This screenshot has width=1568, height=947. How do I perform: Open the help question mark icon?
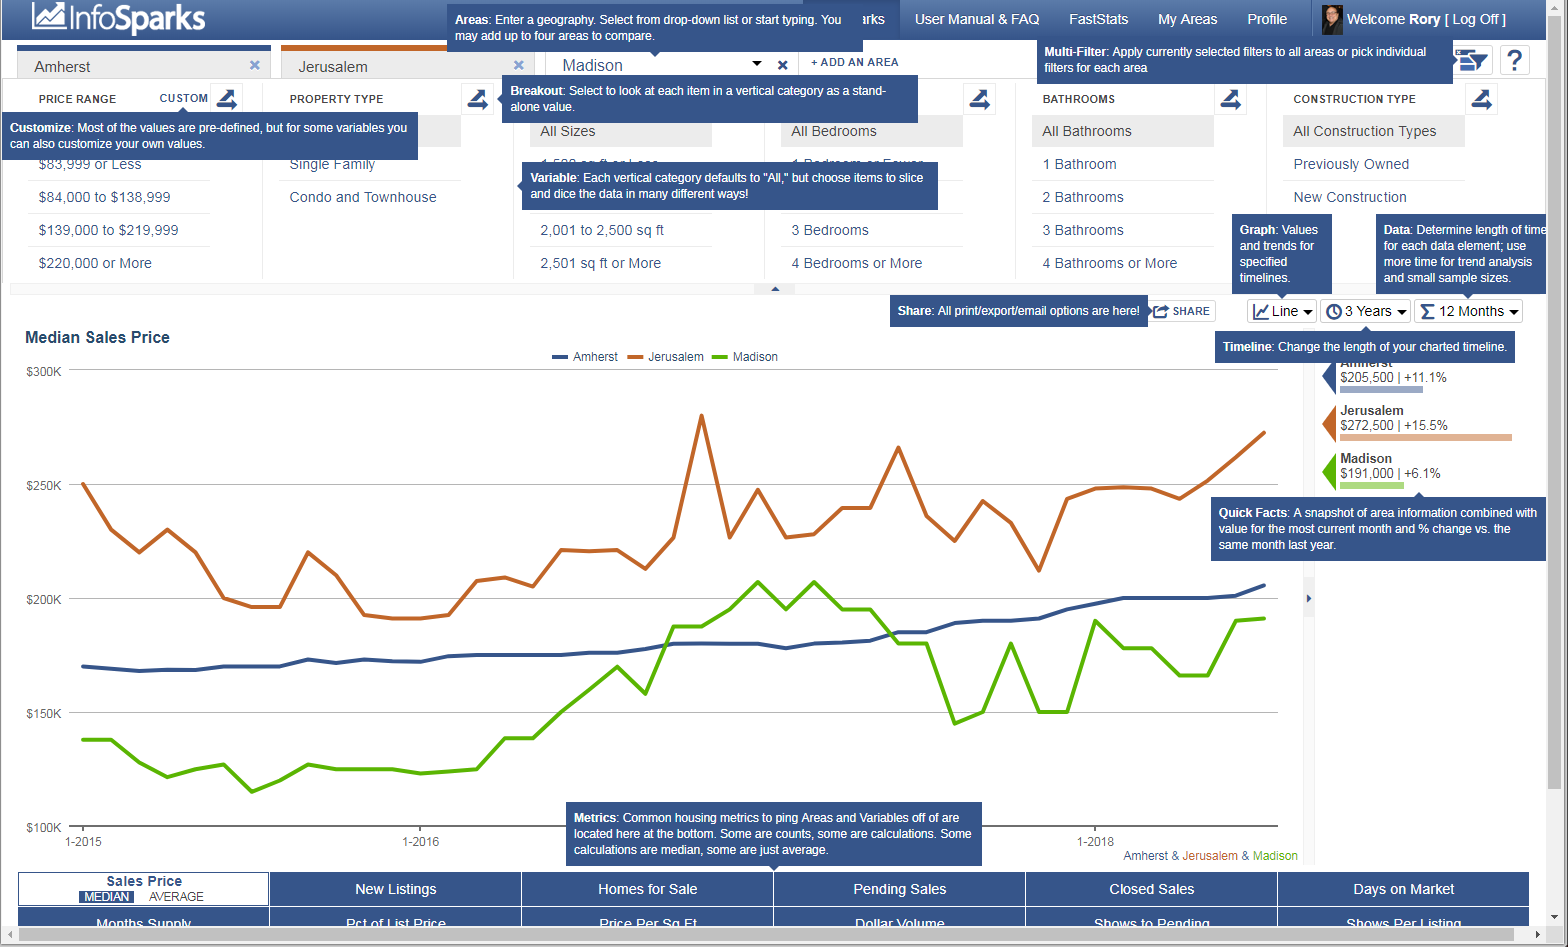(x=1515, y=61)
